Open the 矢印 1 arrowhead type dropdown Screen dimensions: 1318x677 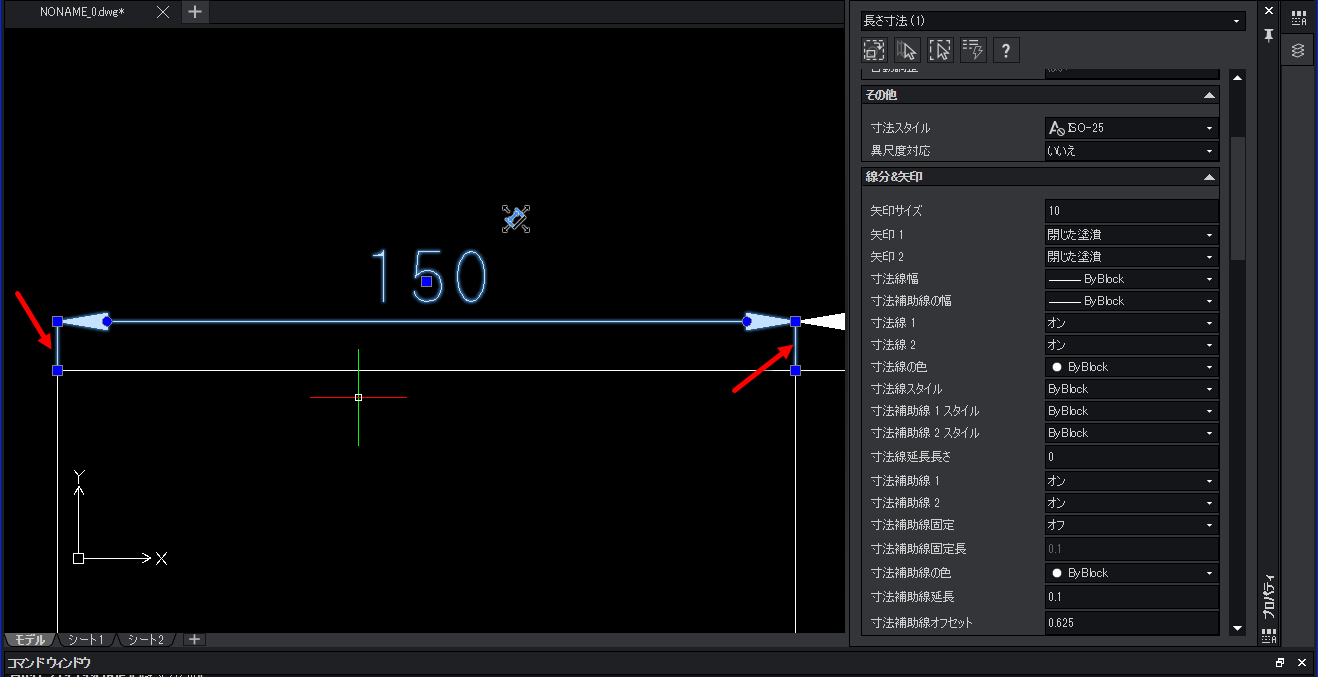click(1131, 235)
